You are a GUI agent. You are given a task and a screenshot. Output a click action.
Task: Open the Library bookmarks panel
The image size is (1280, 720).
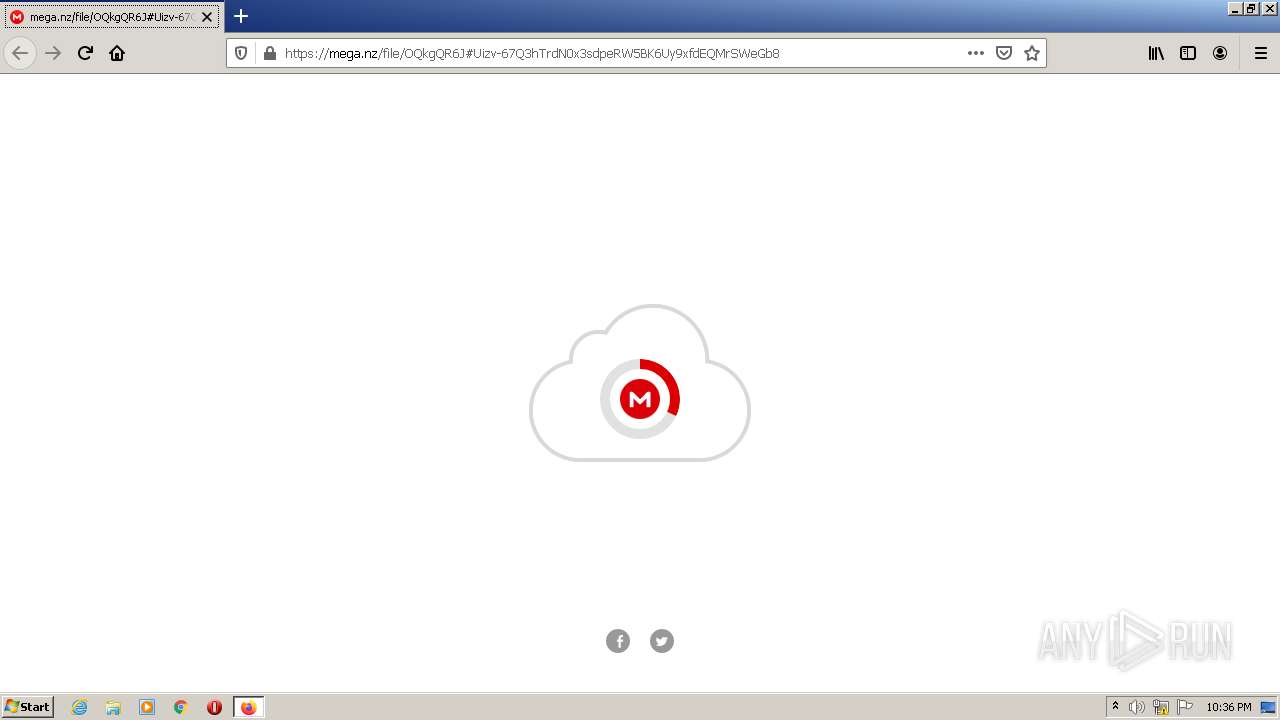tap(1156, 53)
